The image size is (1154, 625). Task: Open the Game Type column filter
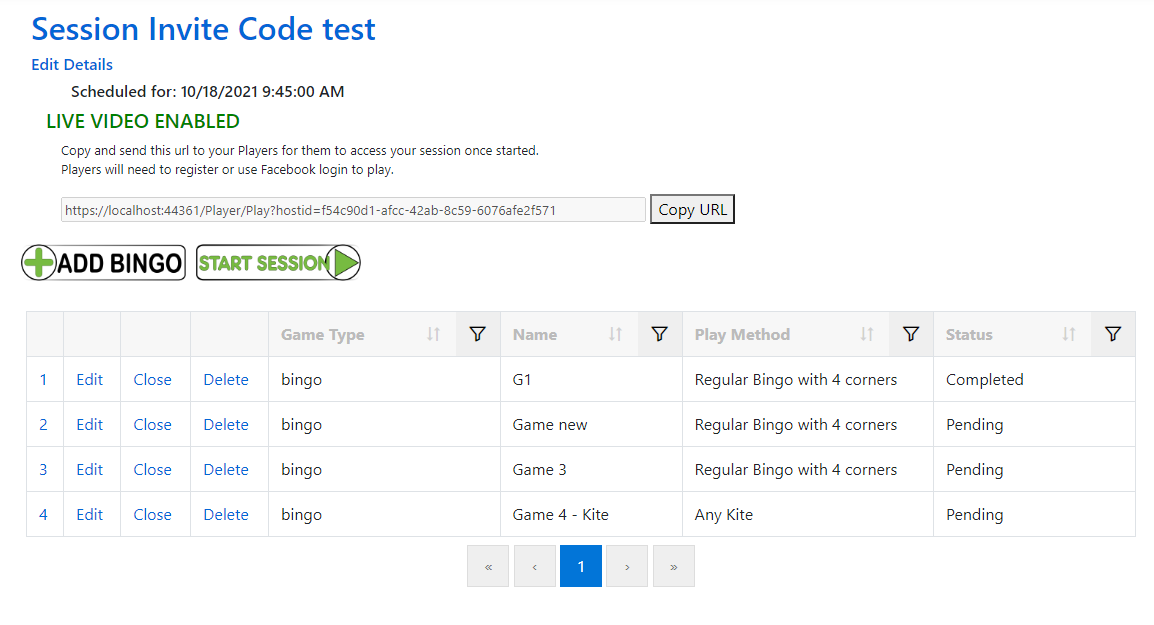pos(477,335)
